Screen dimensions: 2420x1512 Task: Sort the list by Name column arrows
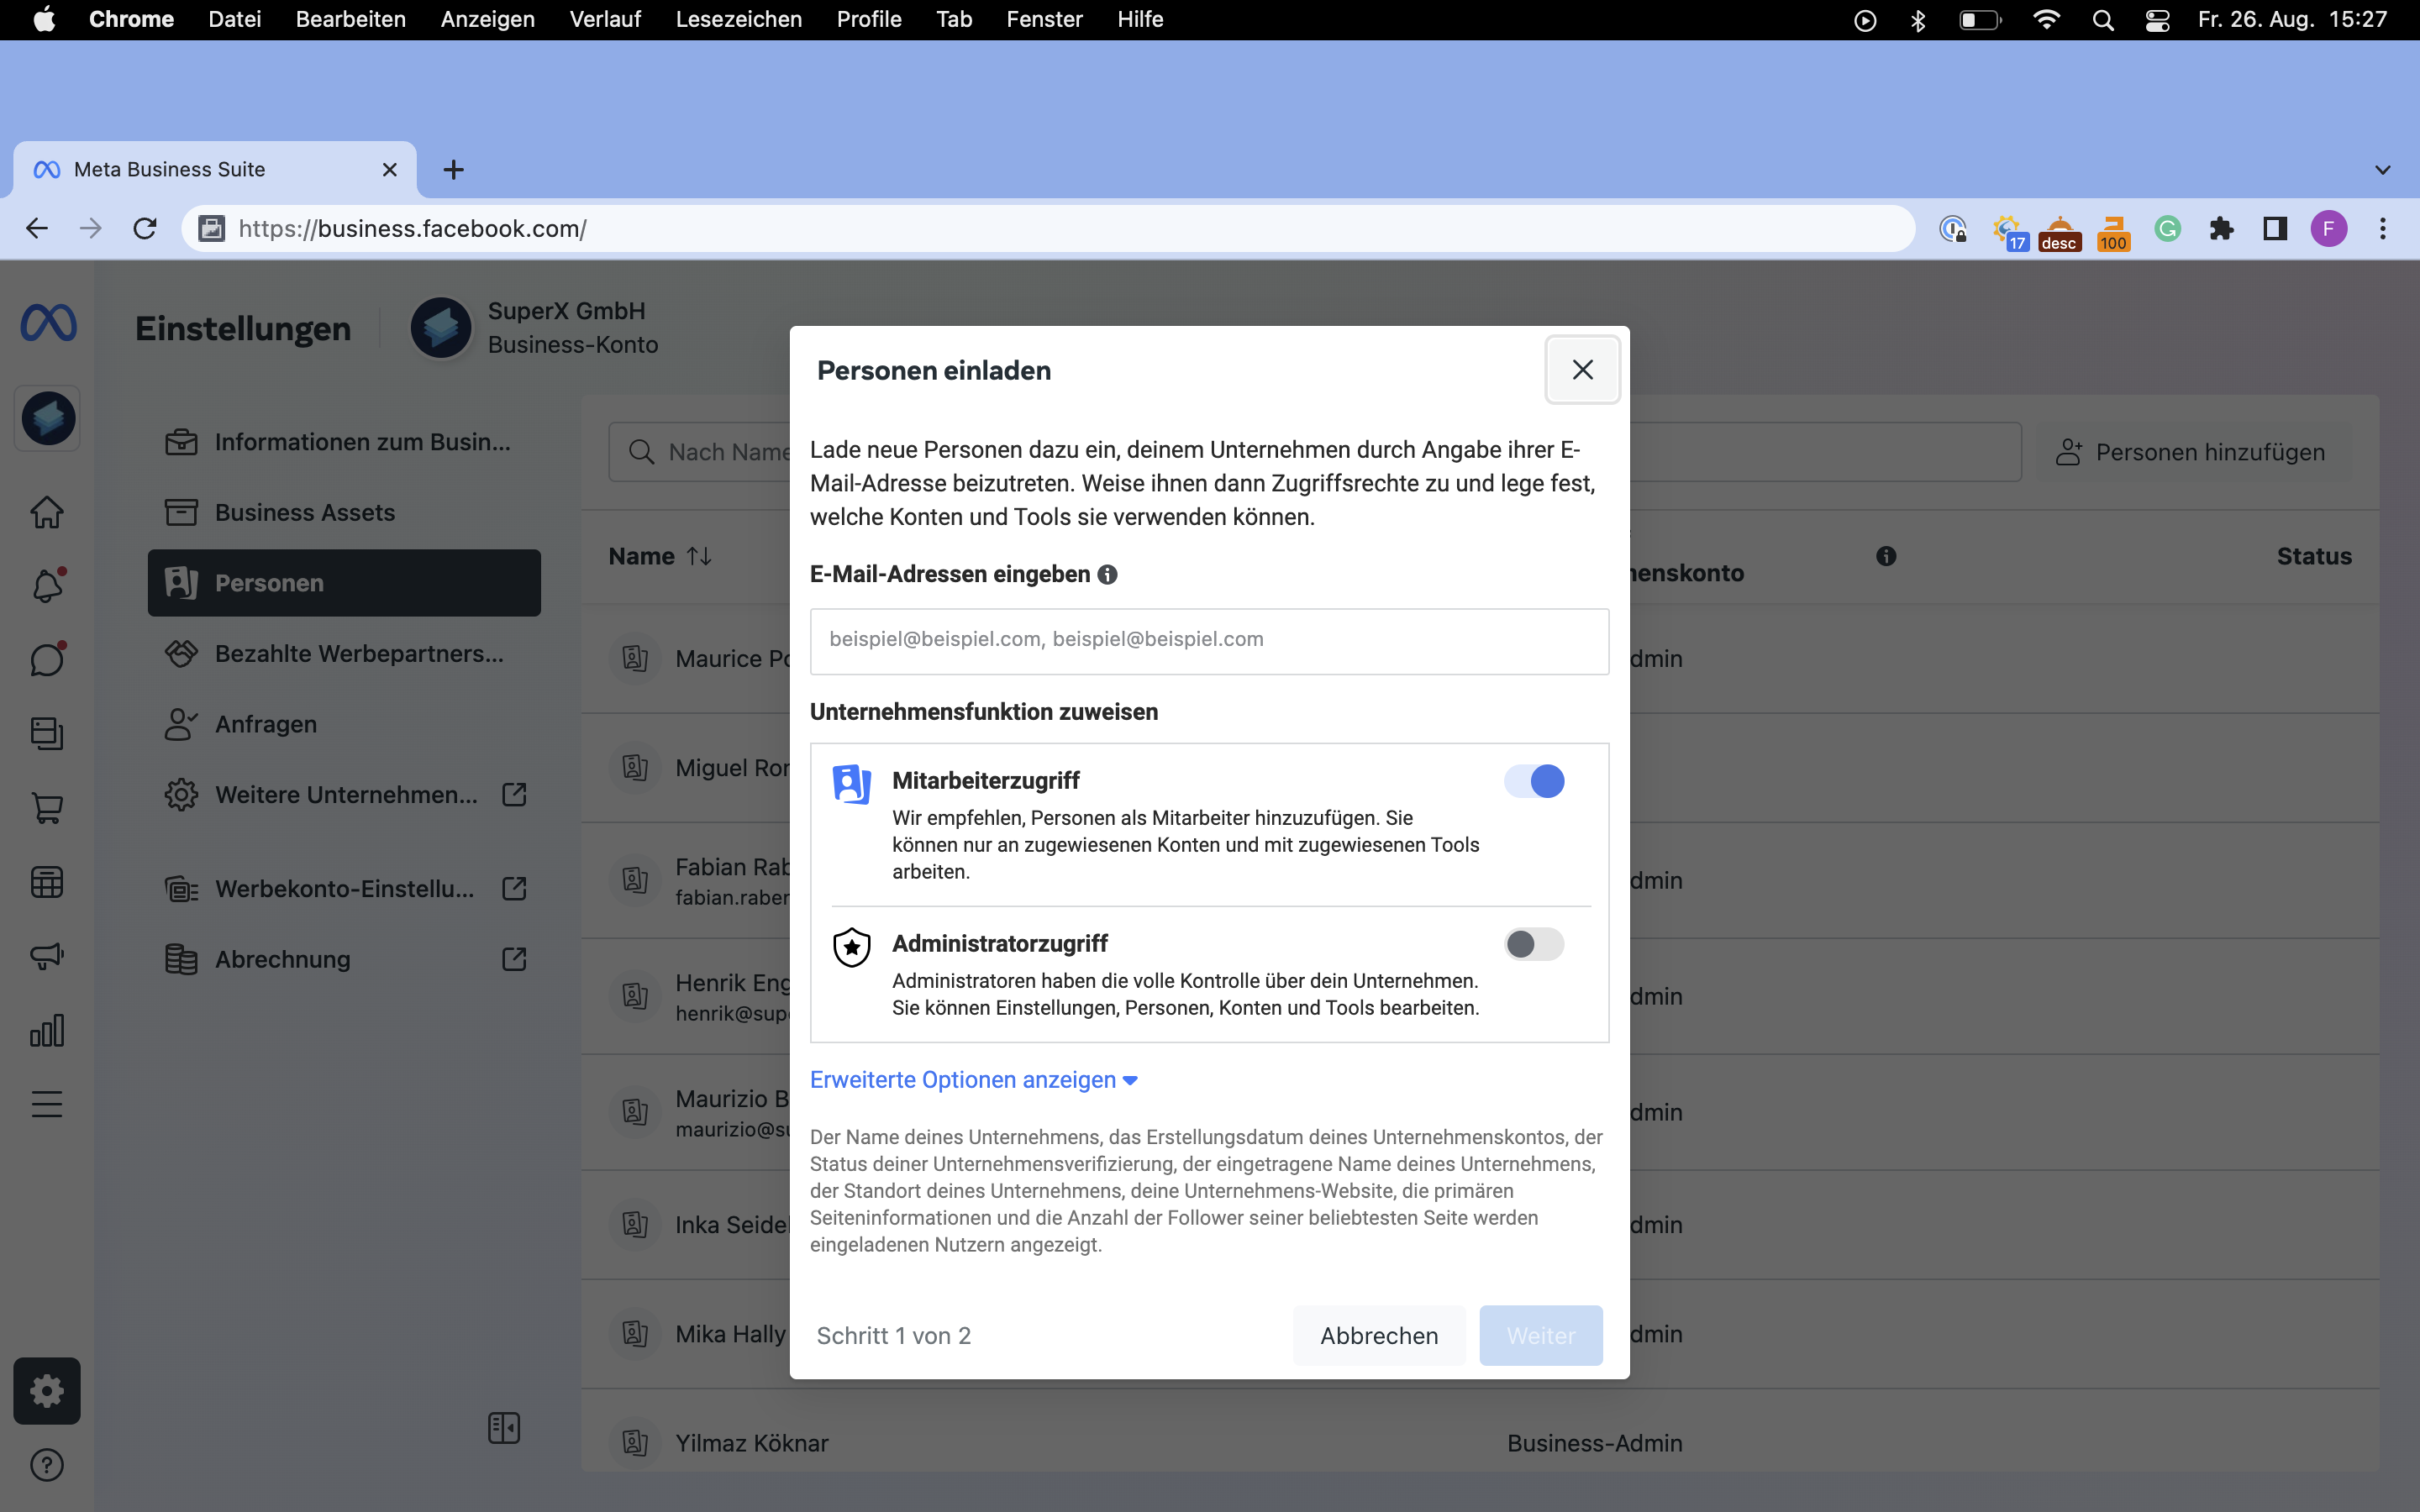point(699,556)
